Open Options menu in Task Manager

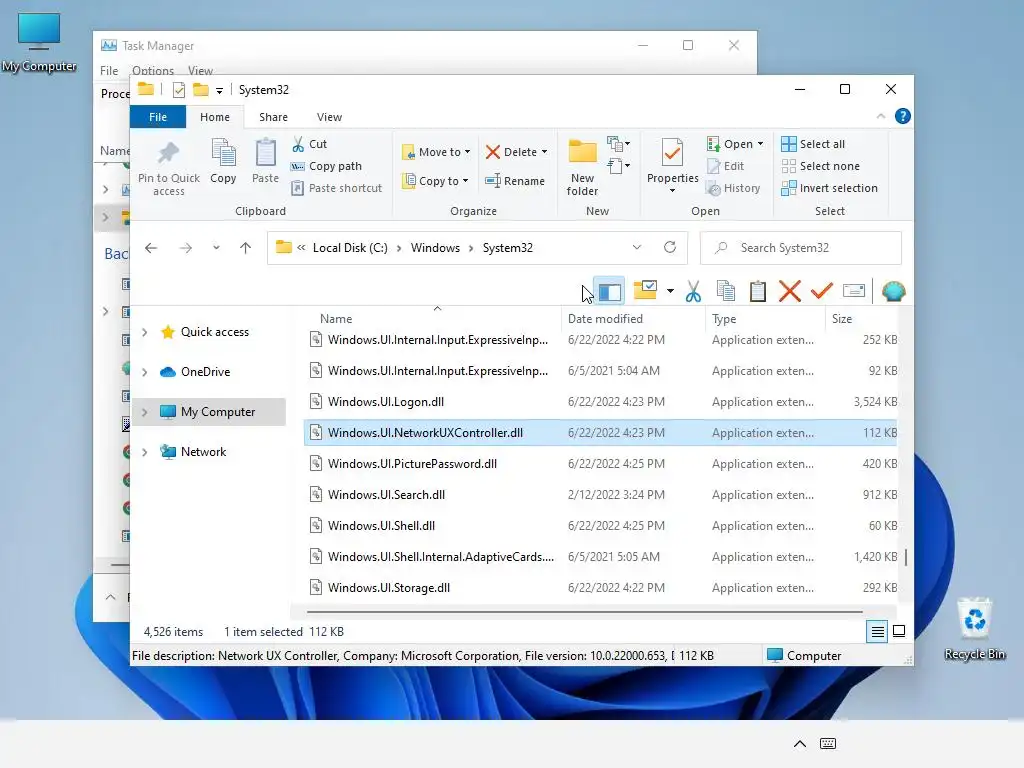[153, 71]
